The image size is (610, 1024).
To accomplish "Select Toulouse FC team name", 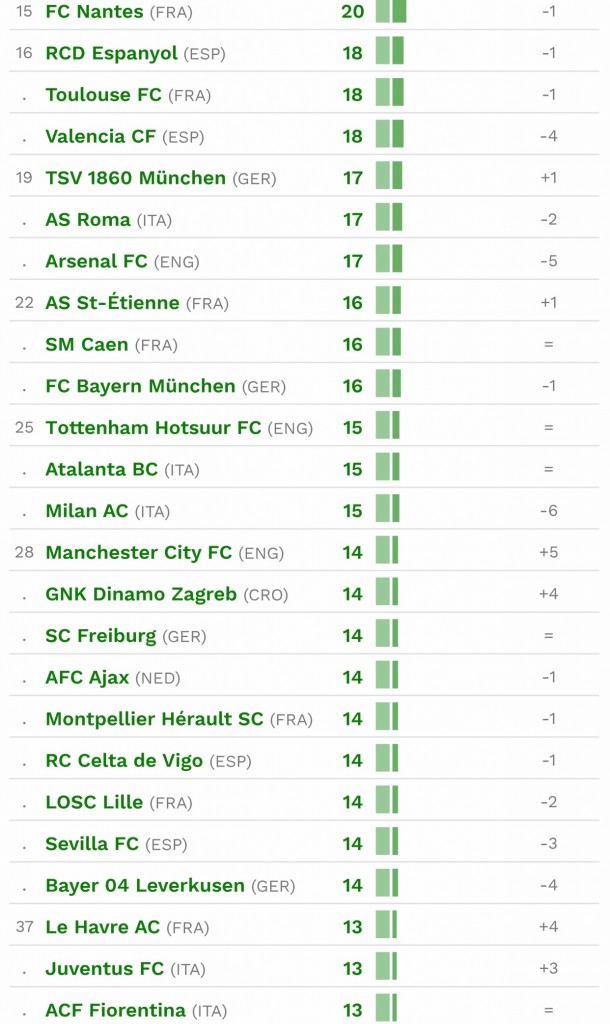I will [103, 95].
